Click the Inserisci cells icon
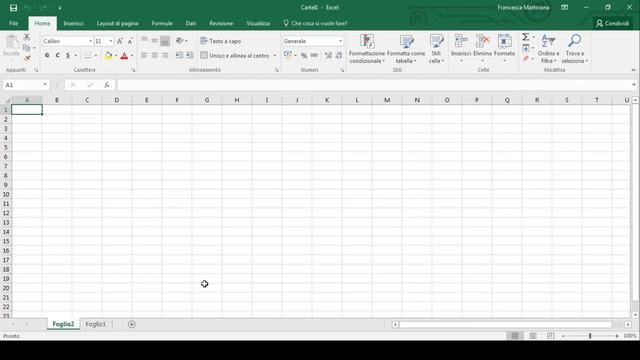The image size is (640, 360). [x=461, y=41]
